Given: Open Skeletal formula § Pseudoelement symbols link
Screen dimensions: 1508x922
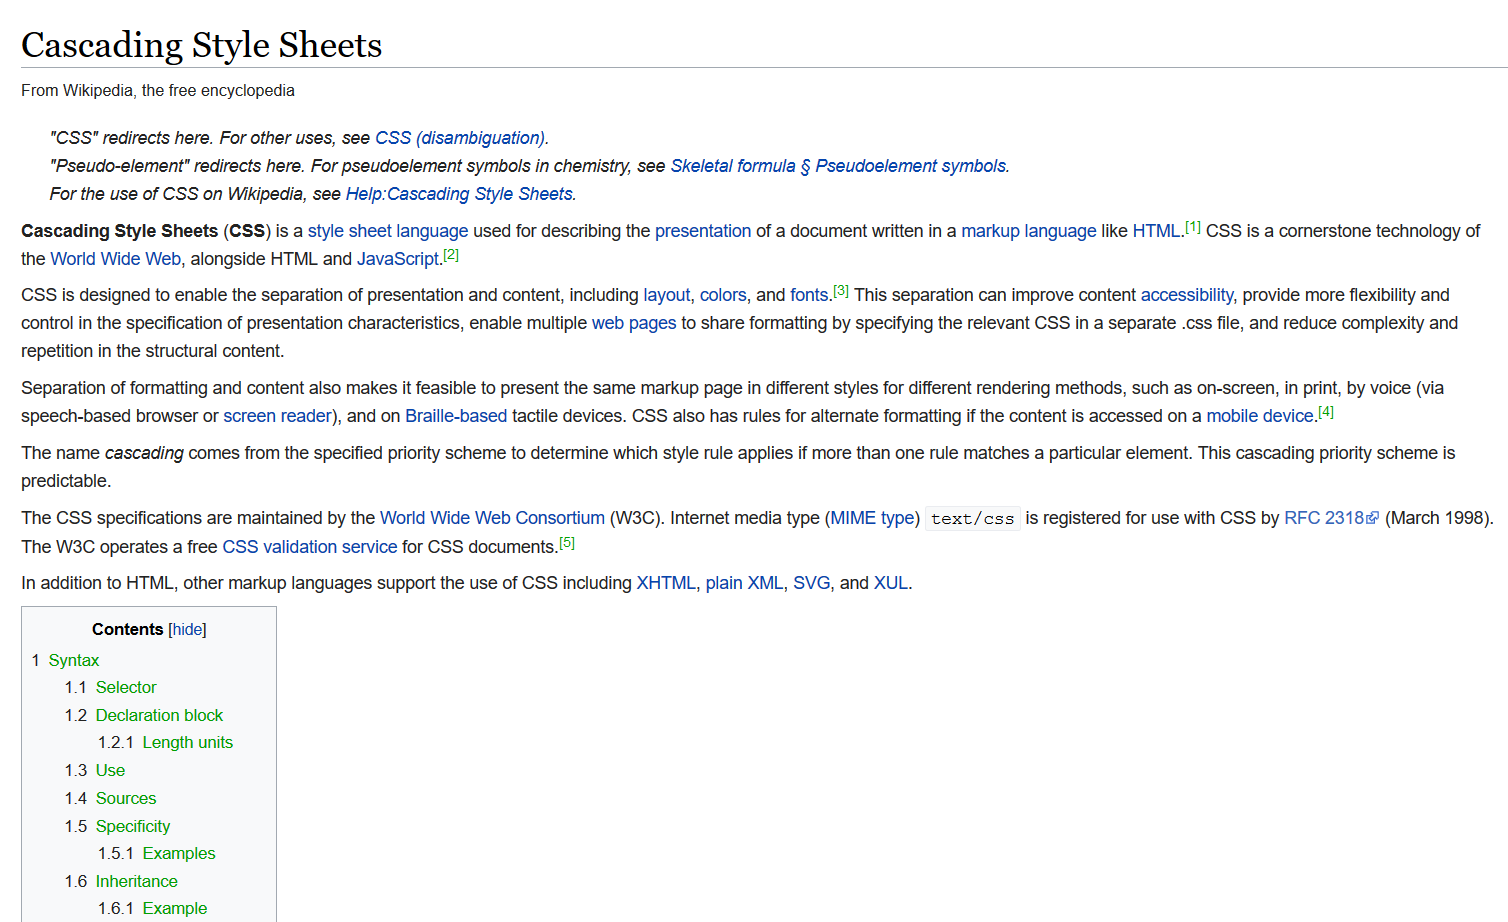Looking at the screenshot, I should (838, 166).
